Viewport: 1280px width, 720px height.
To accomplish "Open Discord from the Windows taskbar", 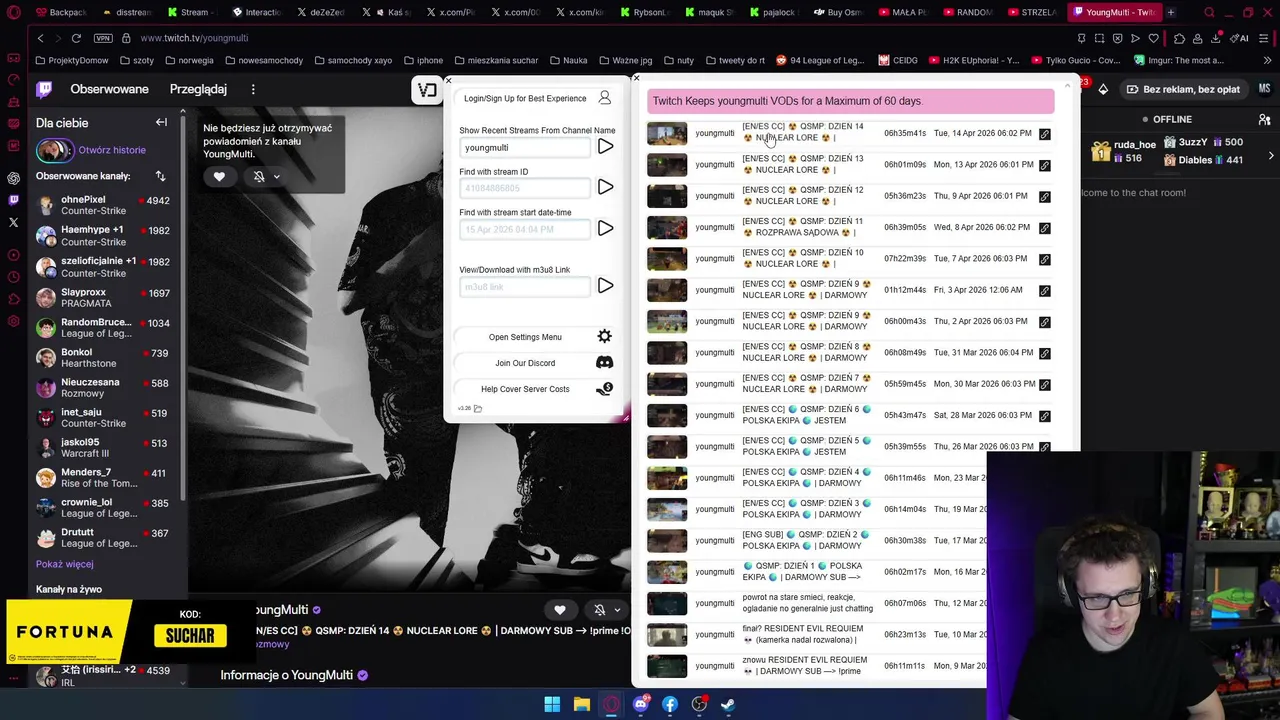I will pyautogui.click(x=641, y=704).
